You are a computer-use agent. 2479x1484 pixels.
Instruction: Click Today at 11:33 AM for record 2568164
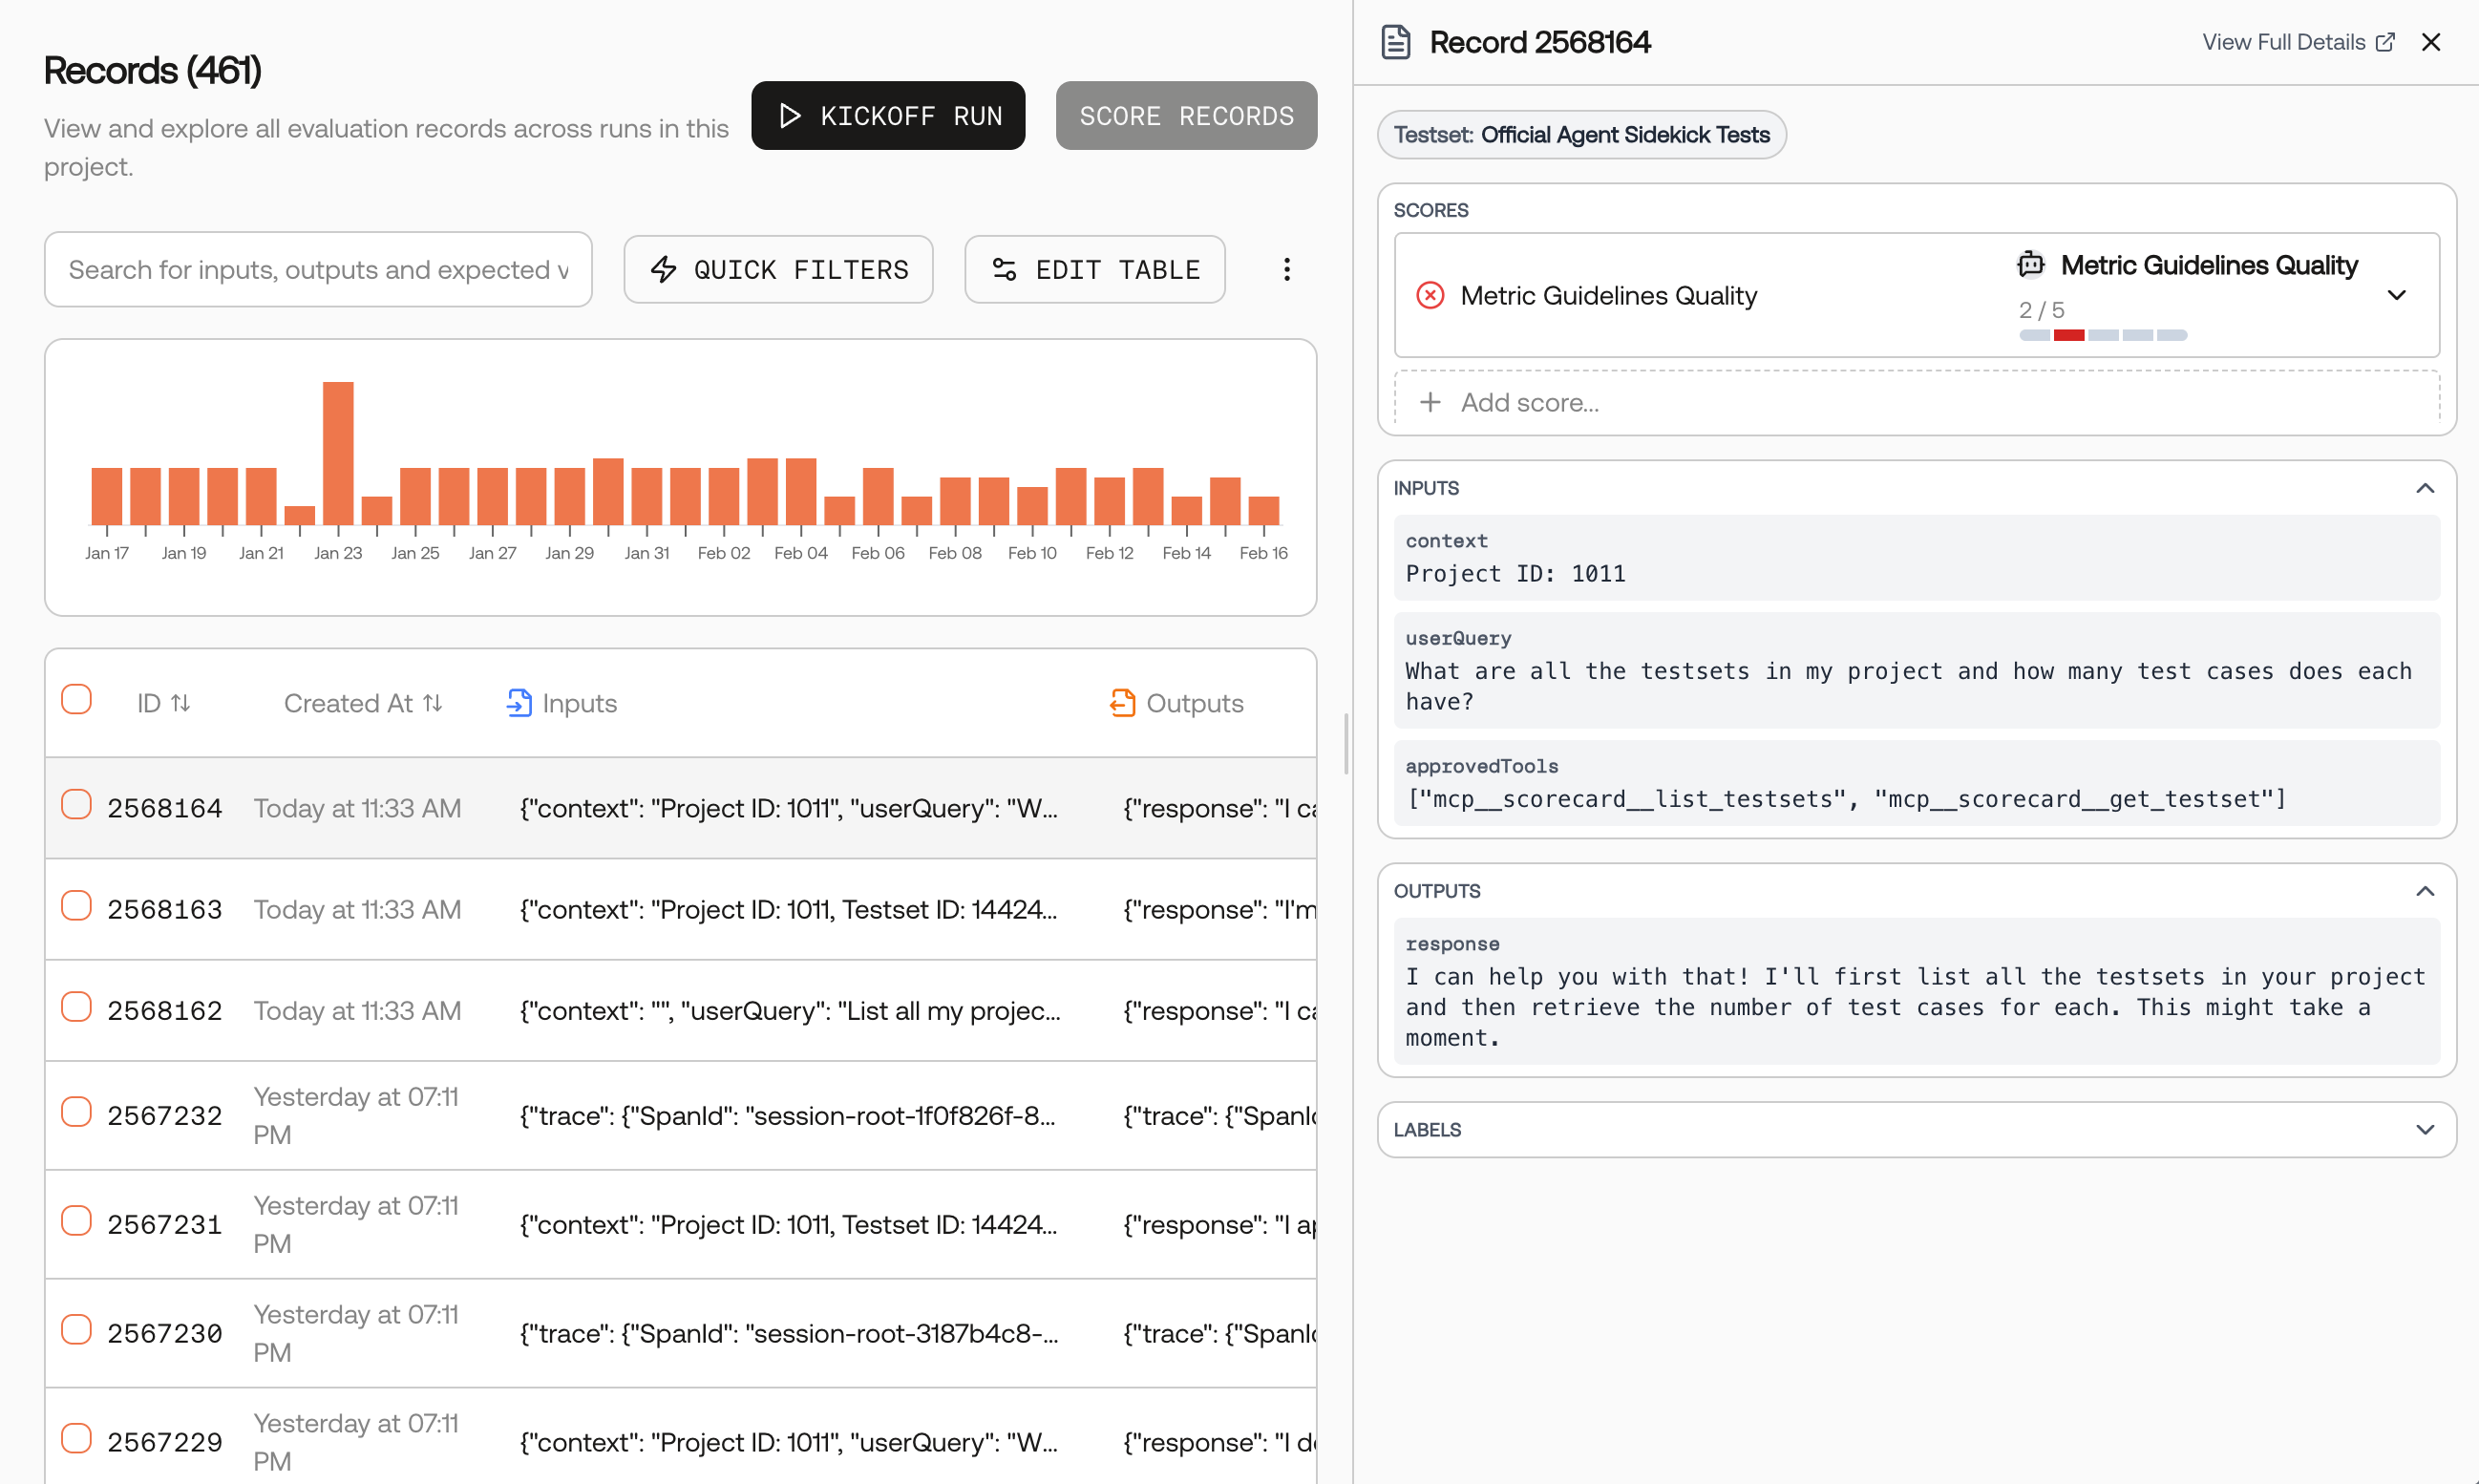(357, 808)
